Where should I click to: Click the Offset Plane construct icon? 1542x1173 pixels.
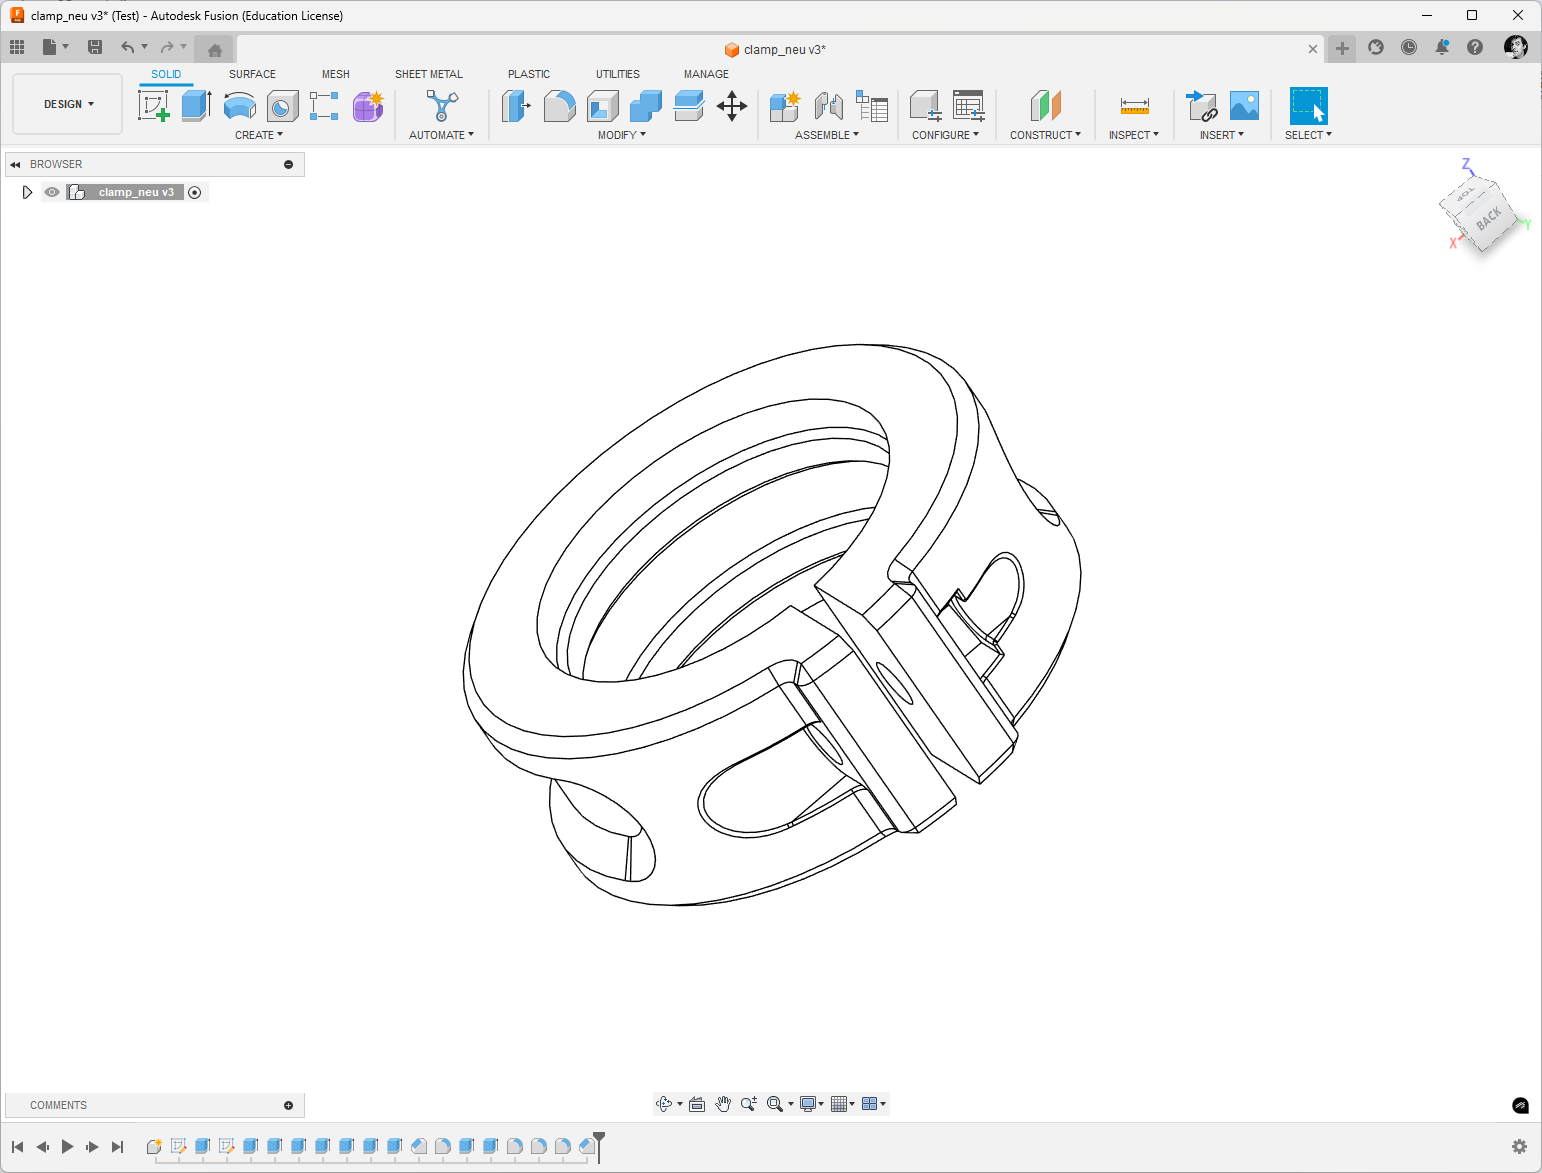(1045, 105)
